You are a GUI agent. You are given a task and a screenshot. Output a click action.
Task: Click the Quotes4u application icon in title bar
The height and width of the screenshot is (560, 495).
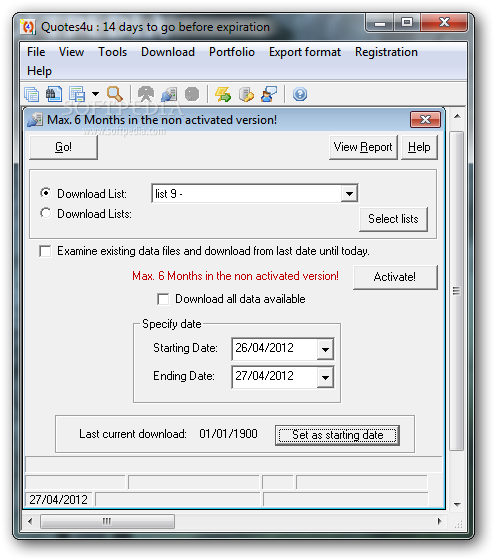tap(28, 27)
